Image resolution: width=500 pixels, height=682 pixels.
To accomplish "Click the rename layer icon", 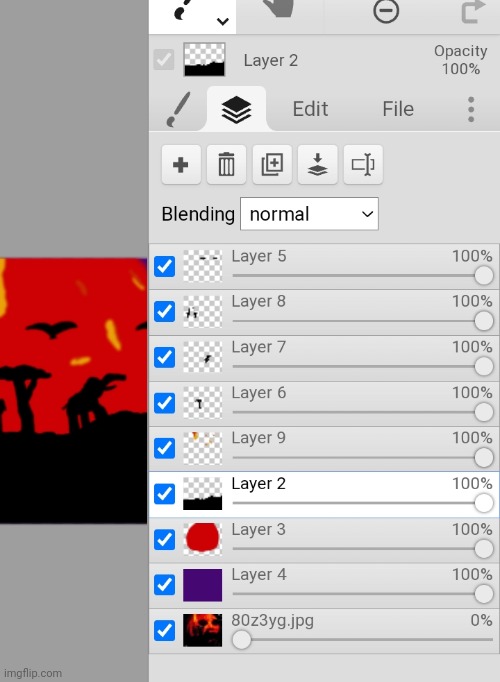I will (x=363, y=165).
